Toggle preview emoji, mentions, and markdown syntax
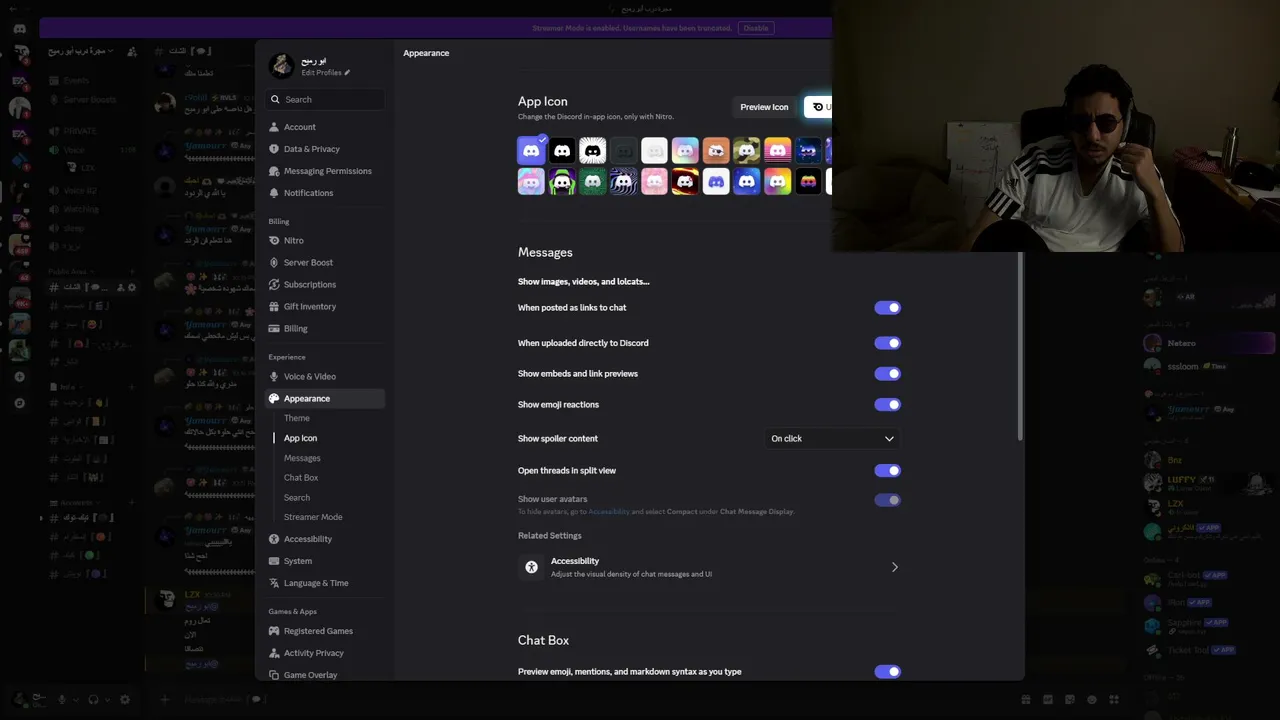 pos(887,672)
